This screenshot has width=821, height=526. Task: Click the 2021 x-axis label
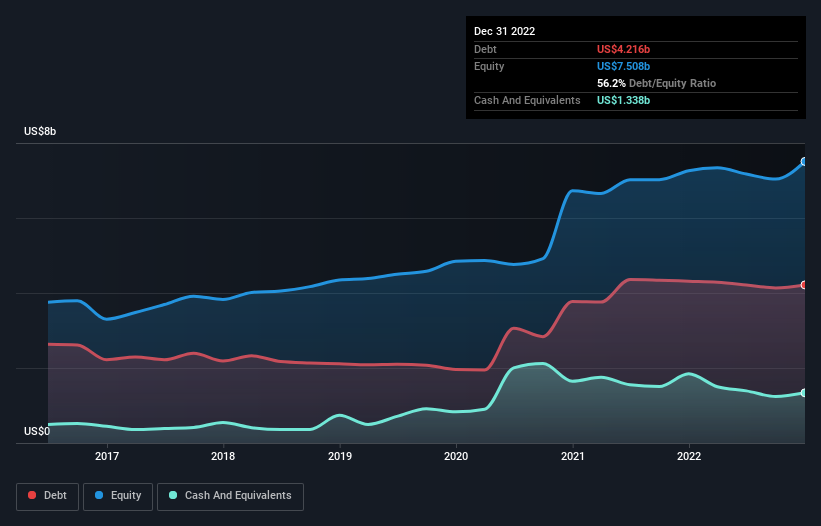[x=573, y=456]
